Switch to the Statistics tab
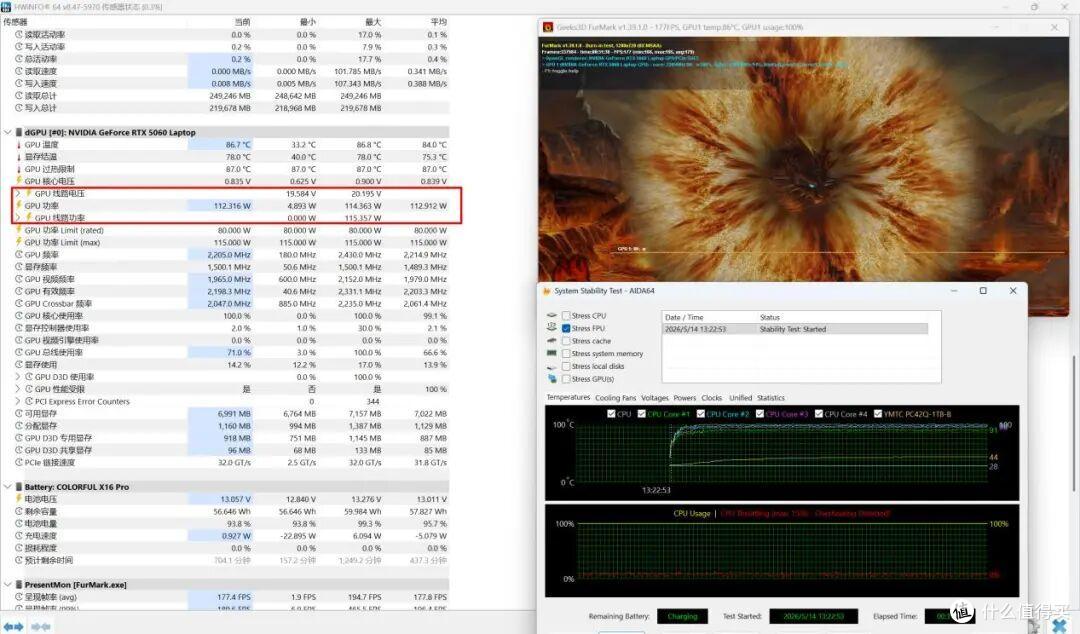The height and width of the screenshot is (634, 1080). coord(771,398)
